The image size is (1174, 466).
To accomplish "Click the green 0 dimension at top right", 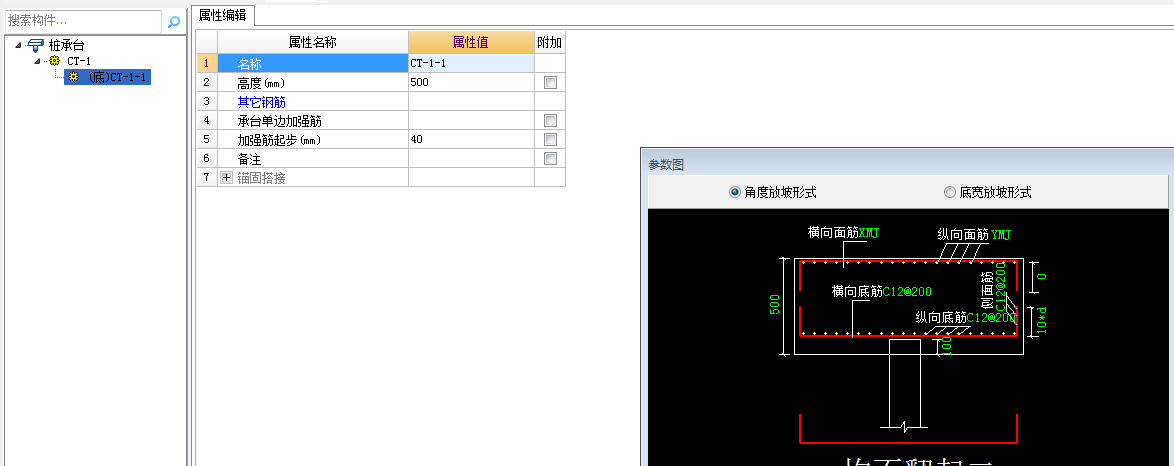I will point(1041,276).
